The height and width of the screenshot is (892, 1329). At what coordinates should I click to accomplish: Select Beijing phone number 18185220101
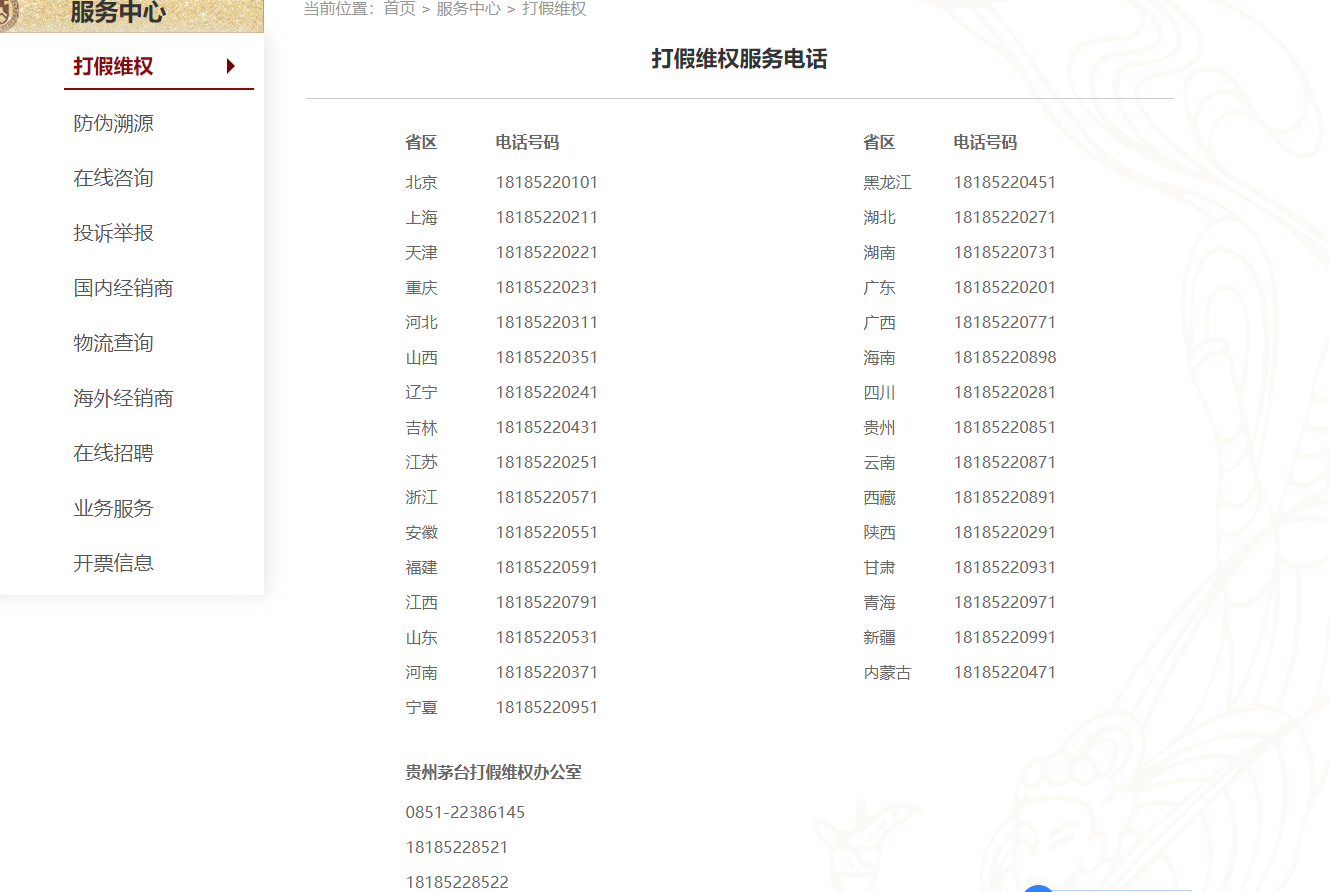click(x=547, y=182)
